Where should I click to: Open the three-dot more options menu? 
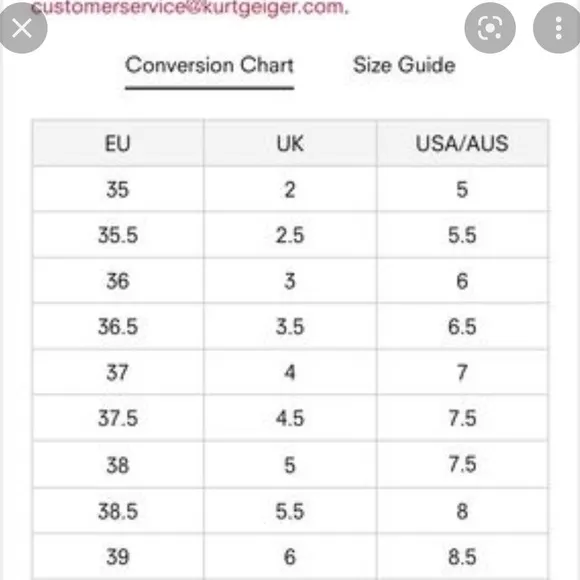click(558, 28)
